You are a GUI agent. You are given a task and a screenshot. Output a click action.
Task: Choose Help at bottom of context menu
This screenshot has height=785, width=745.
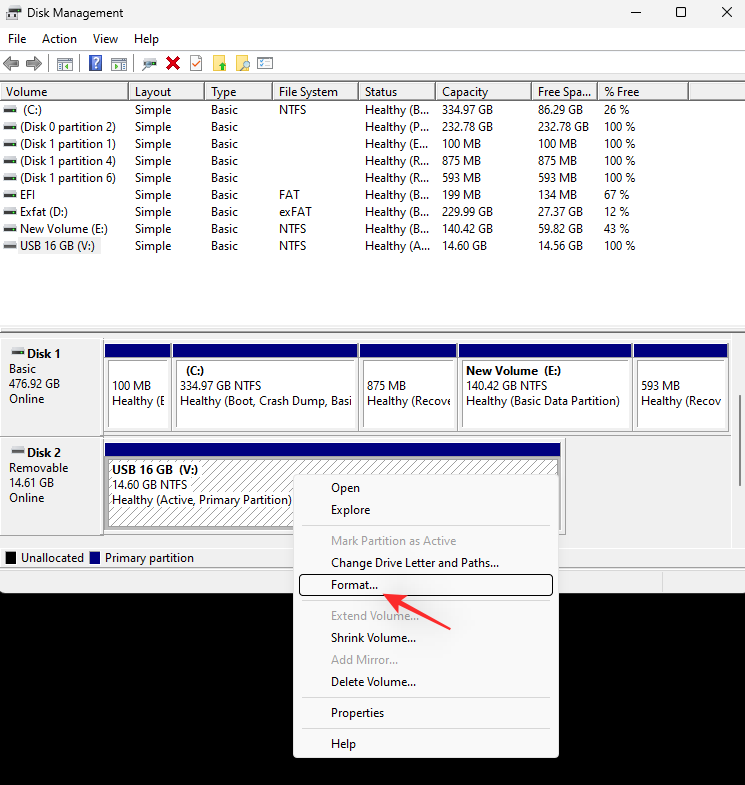426,744
